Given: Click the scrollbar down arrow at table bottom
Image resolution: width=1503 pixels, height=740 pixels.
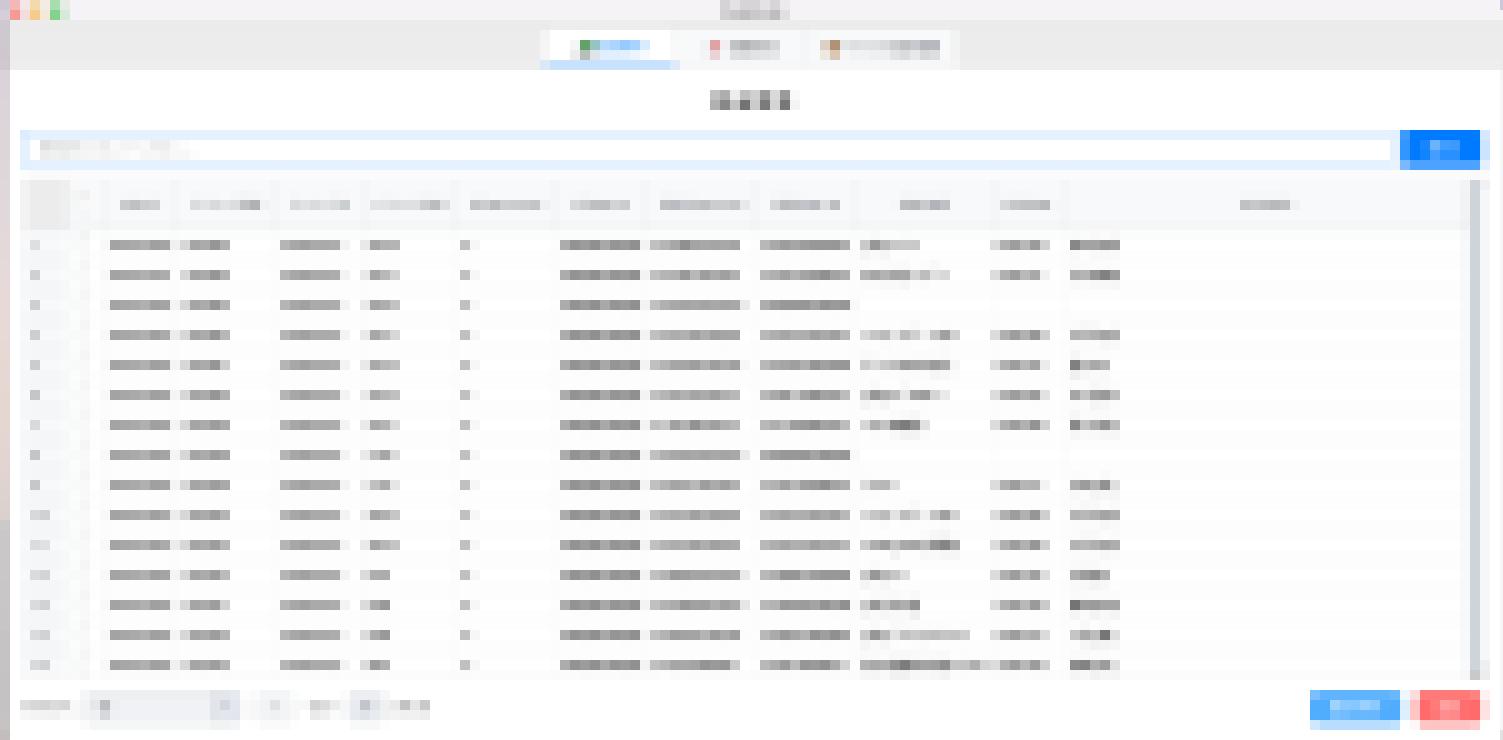Looking at the screenshot, I should pos(1474,675).
